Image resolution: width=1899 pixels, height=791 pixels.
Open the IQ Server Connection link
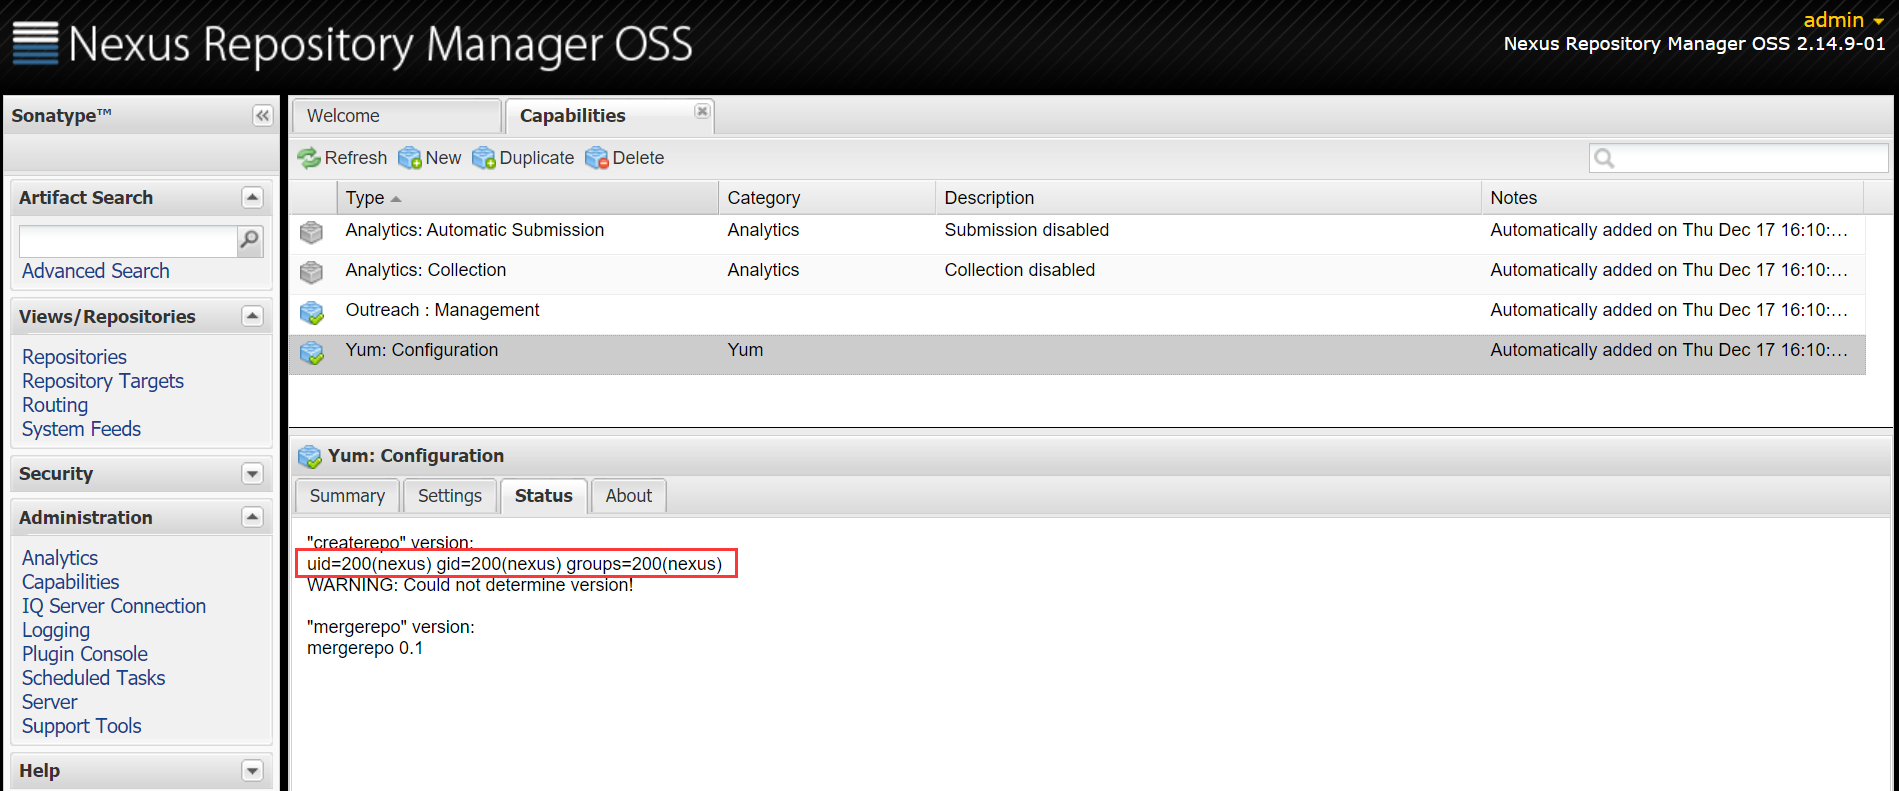pos(114,606)
